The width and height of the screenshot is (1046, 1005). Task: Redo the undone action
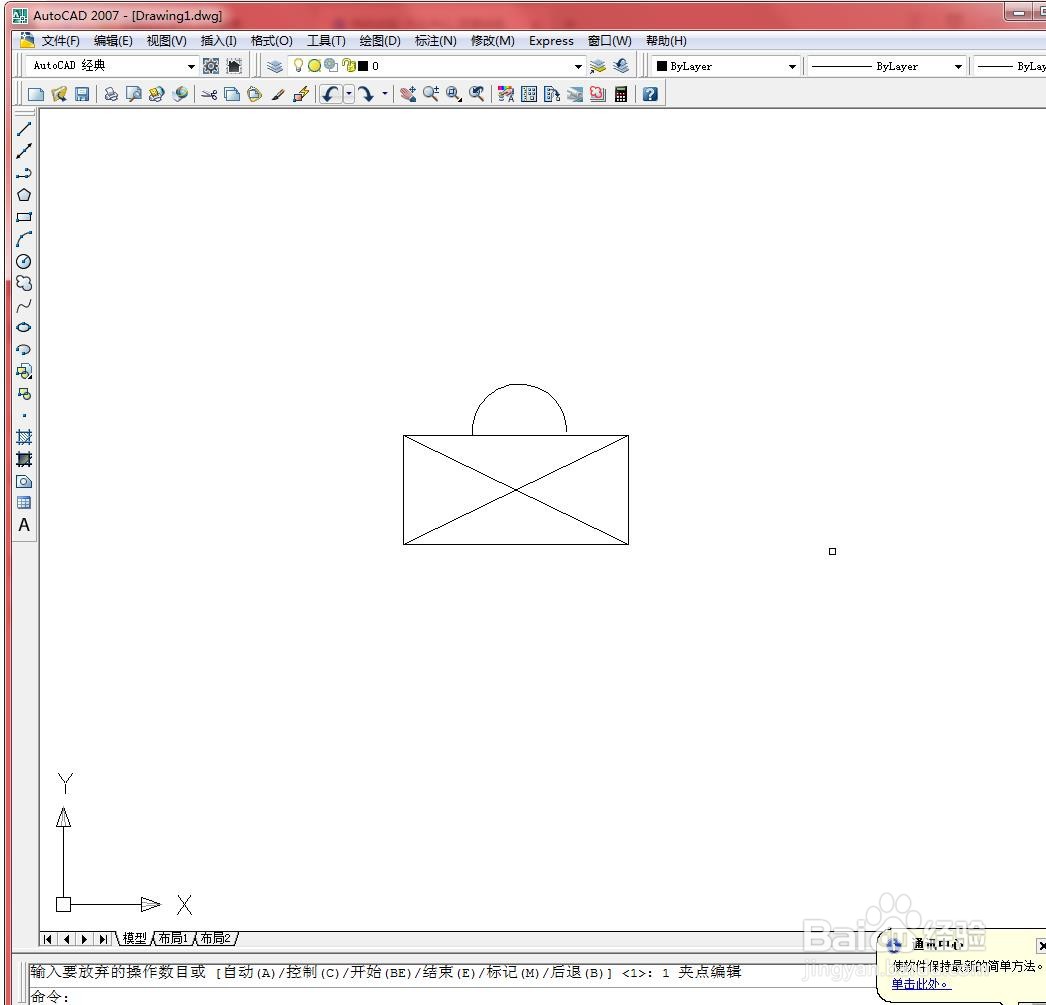366,95
